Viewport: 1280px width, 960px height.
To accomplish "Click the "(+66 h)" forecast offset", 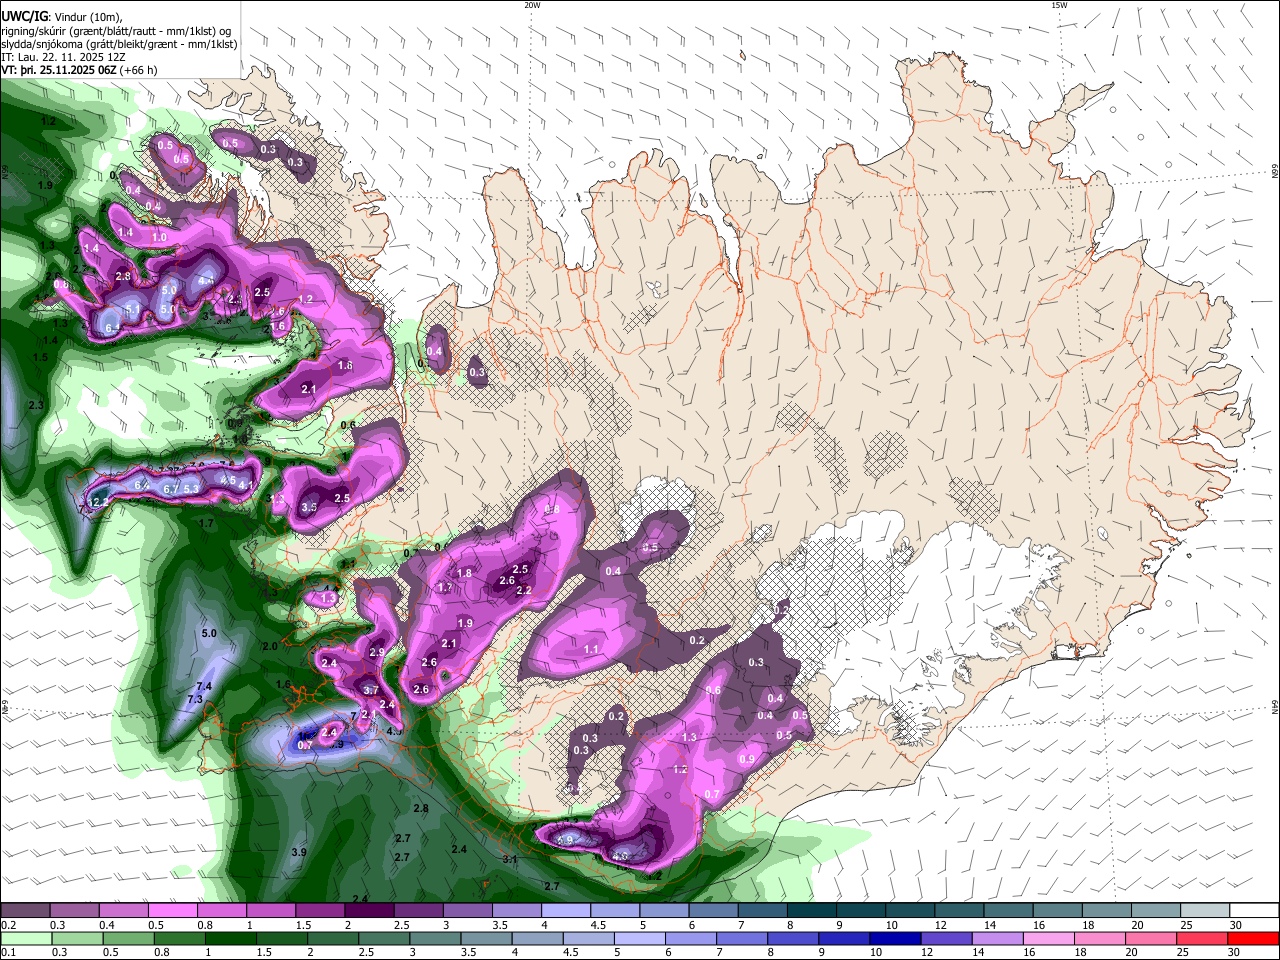I will click(139, 70).
